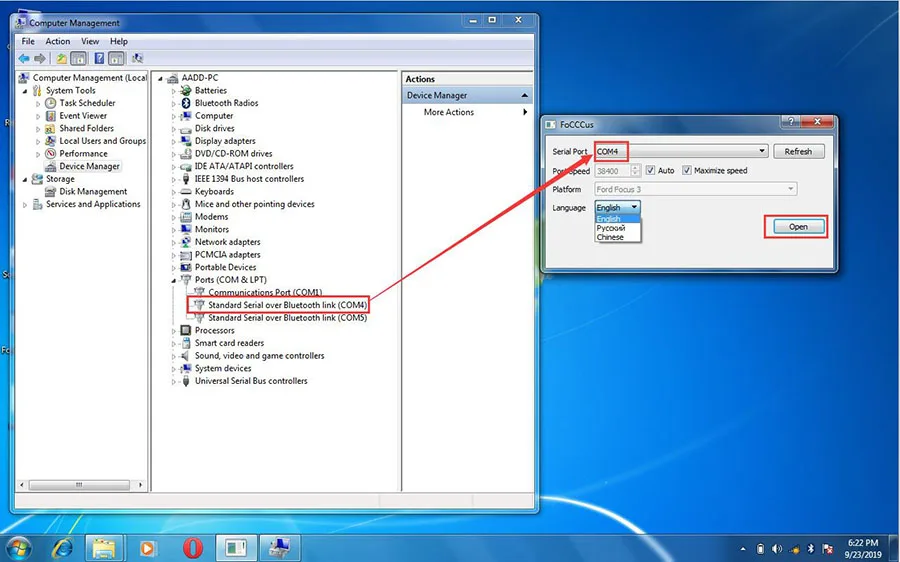This screenshot has width=900, height=562.
Task: Click the FoCCCus help question-mark button
Action: pyautogui.click(x=790, y=122)
